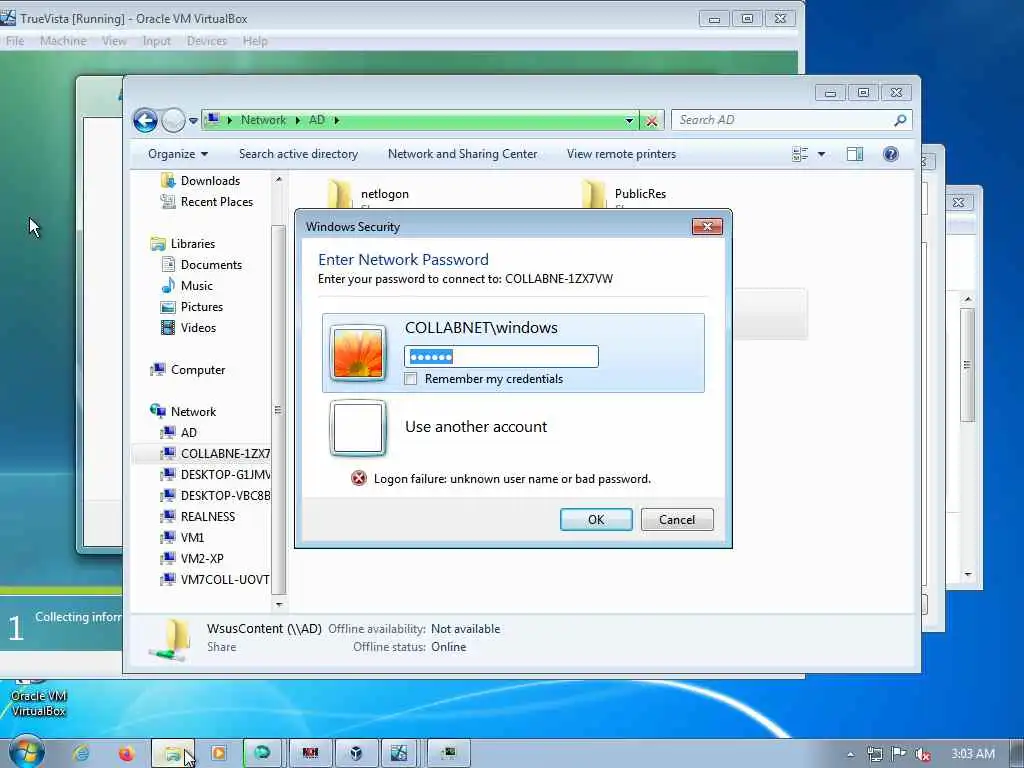Viewport: 1024px width, 768px height.
Task: Open Network and Sharing Center
Action: (x=462, y=154)
